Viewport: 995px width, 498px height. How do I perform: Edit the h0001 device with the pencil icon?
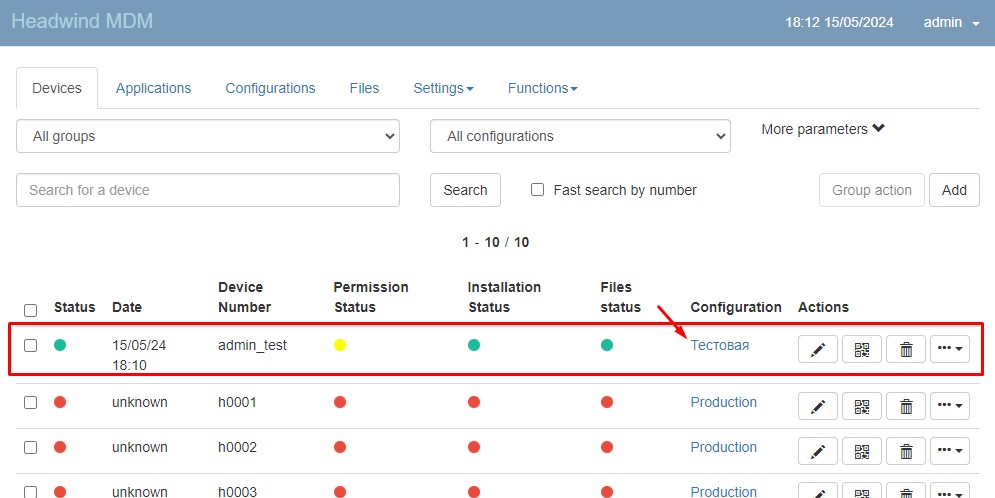click(818, 406)
